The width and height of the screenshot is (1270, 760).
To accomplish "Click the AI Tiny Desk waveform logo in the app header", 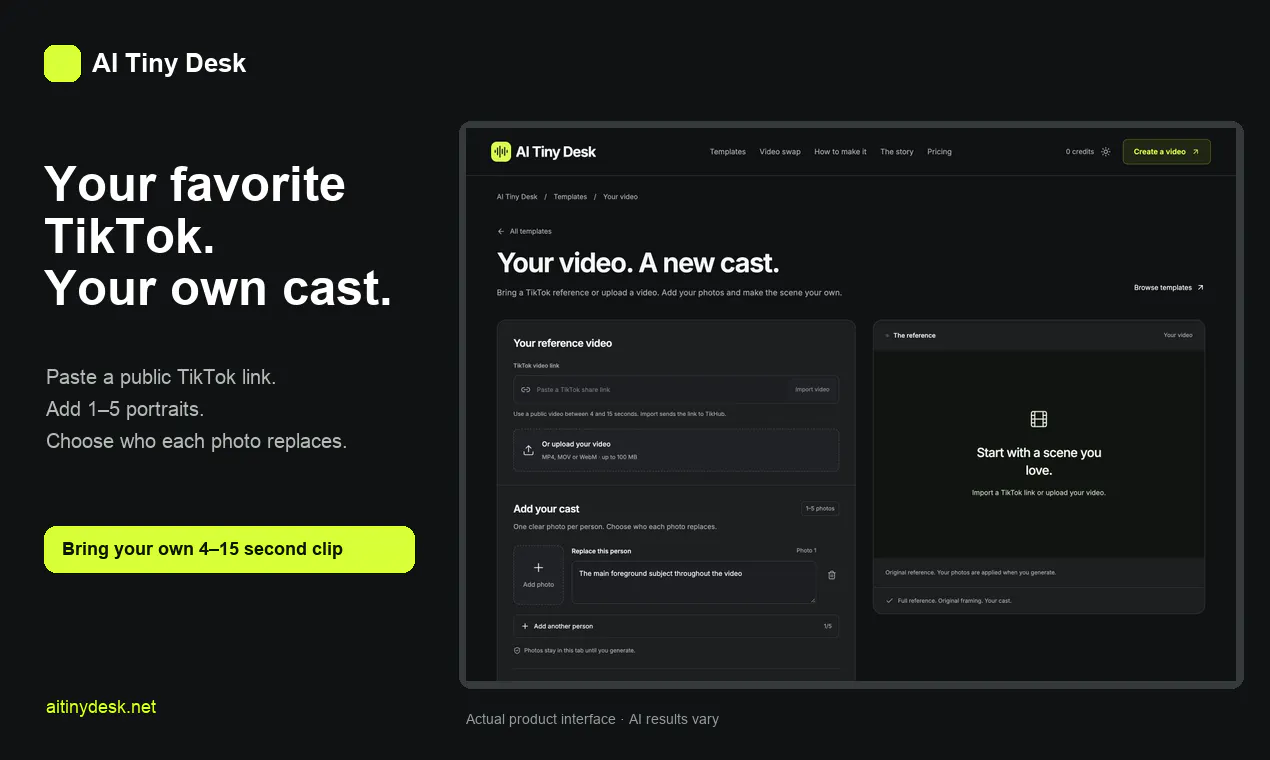I will pyautogui.click(x=501, y=152).
